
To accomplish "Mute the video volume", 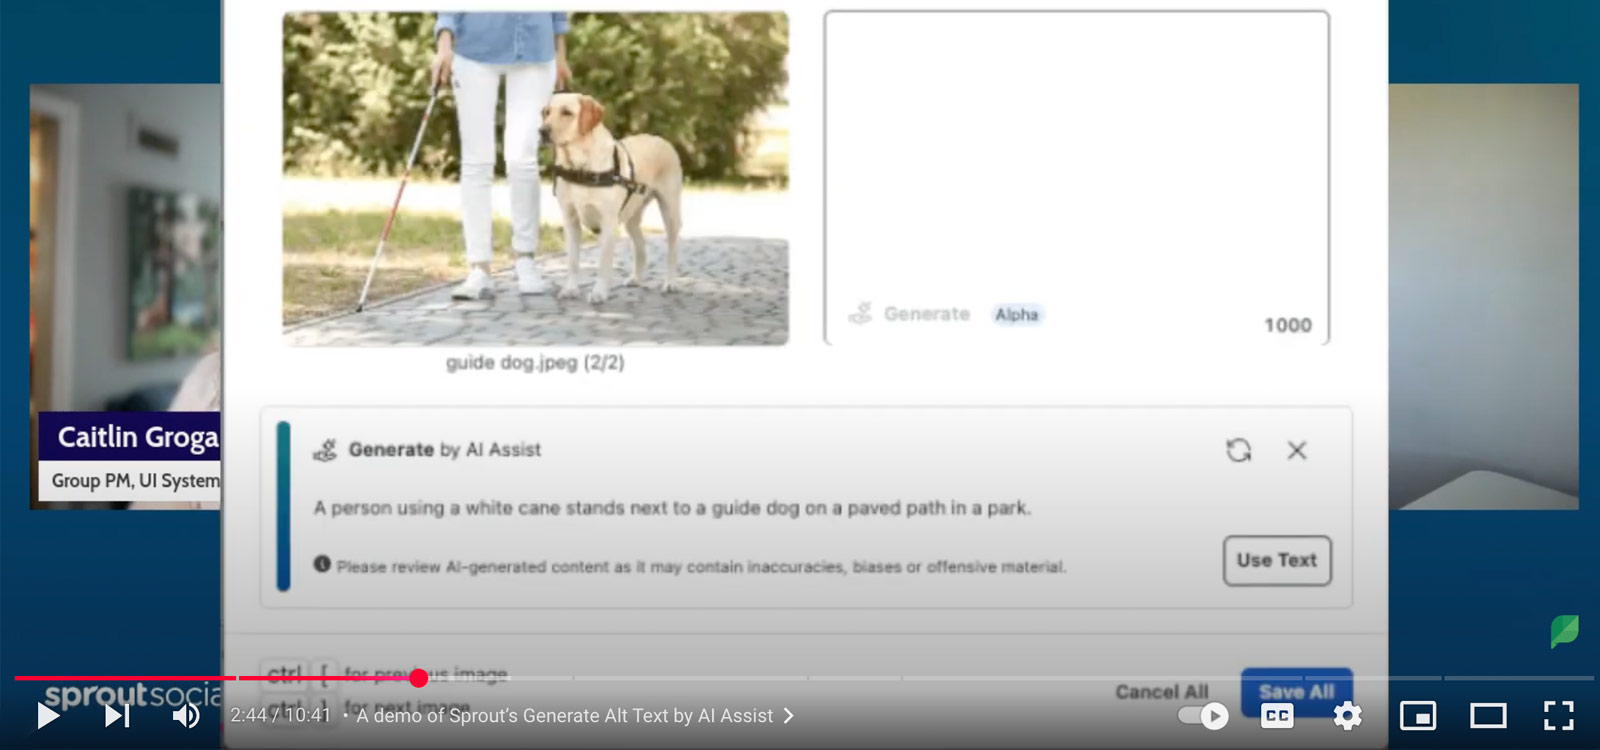I will pyautogui.click(x=186, y=716).
